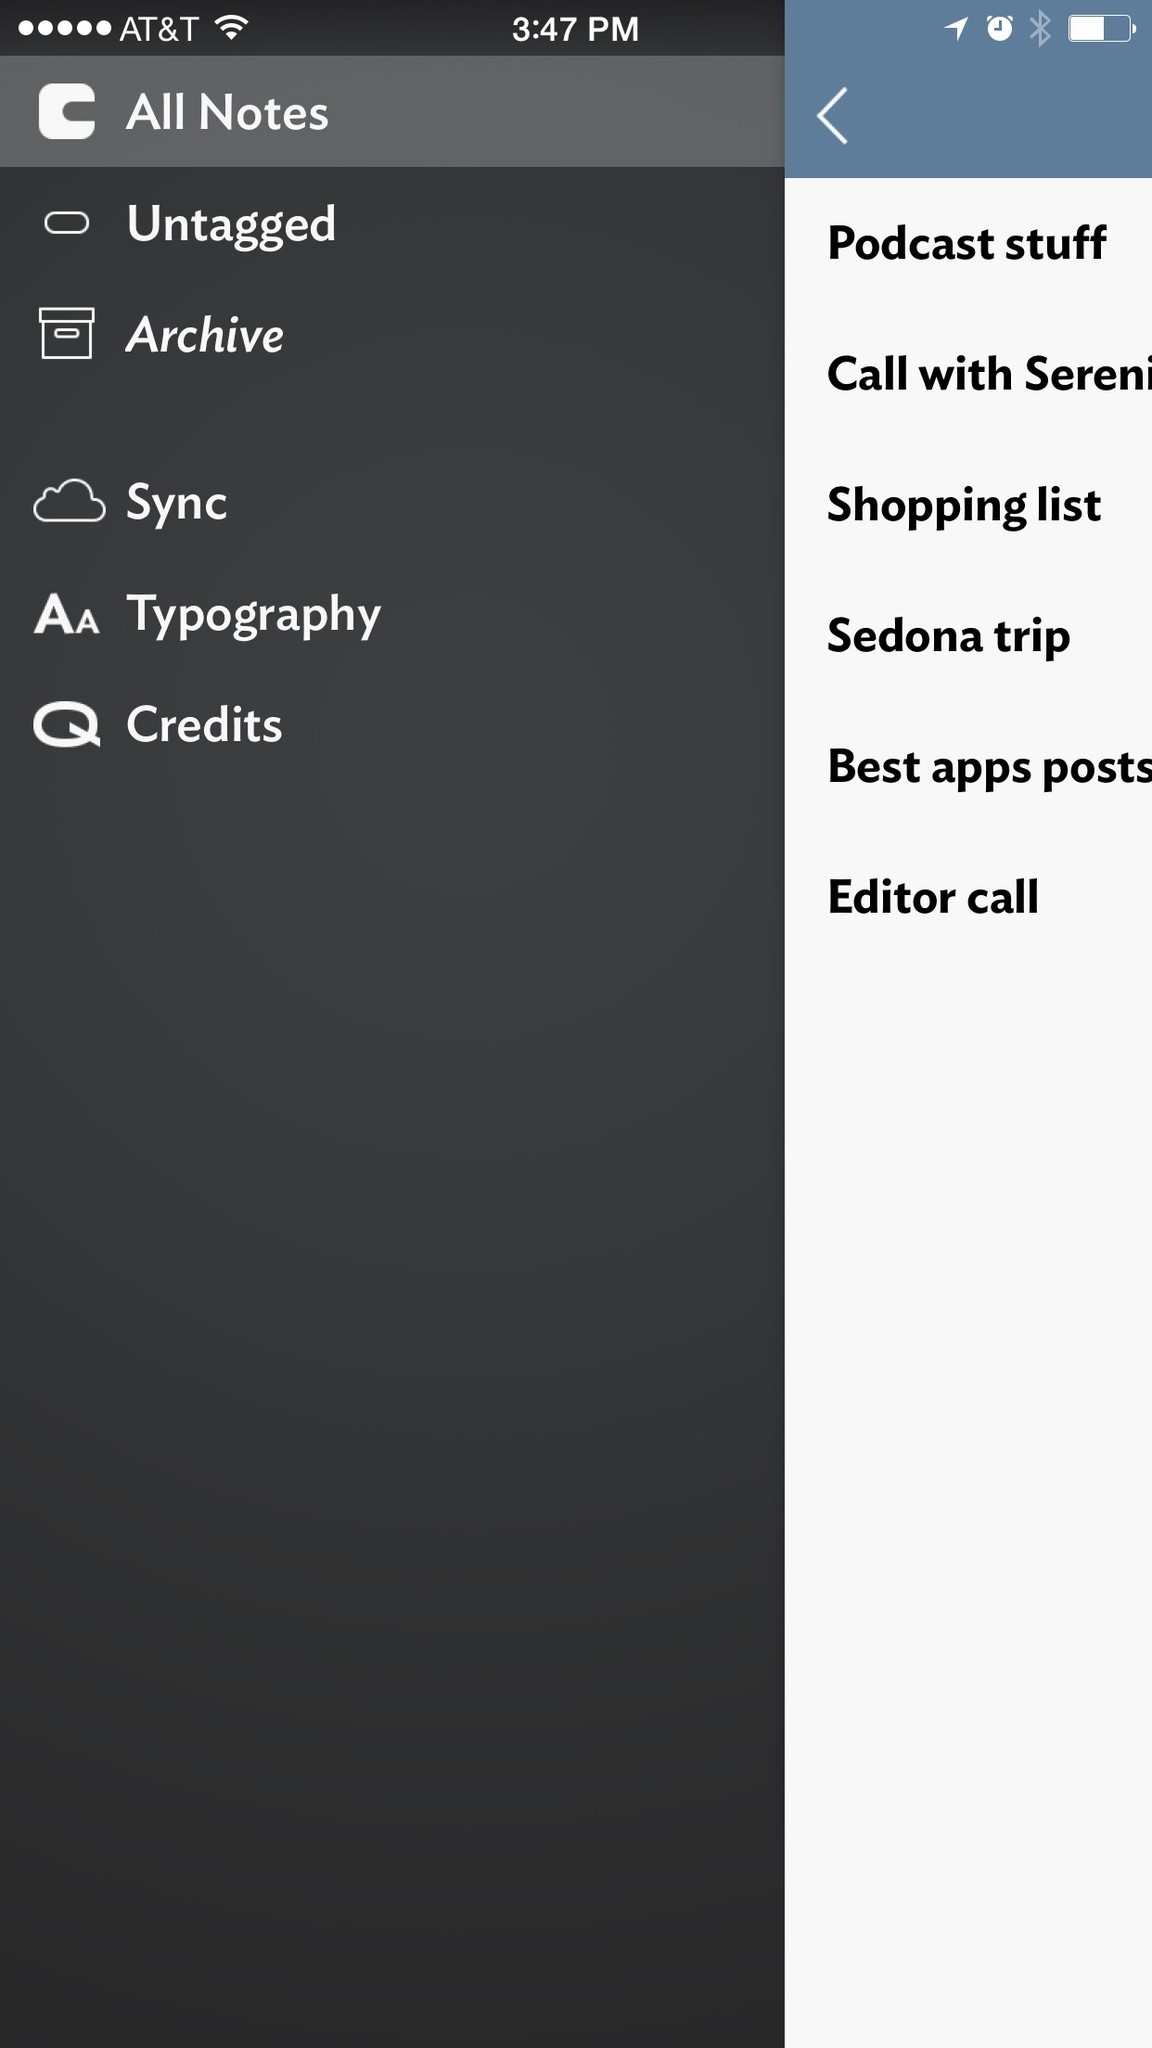
Task: Tap the Credits logo icon
Action: point(67,725)
